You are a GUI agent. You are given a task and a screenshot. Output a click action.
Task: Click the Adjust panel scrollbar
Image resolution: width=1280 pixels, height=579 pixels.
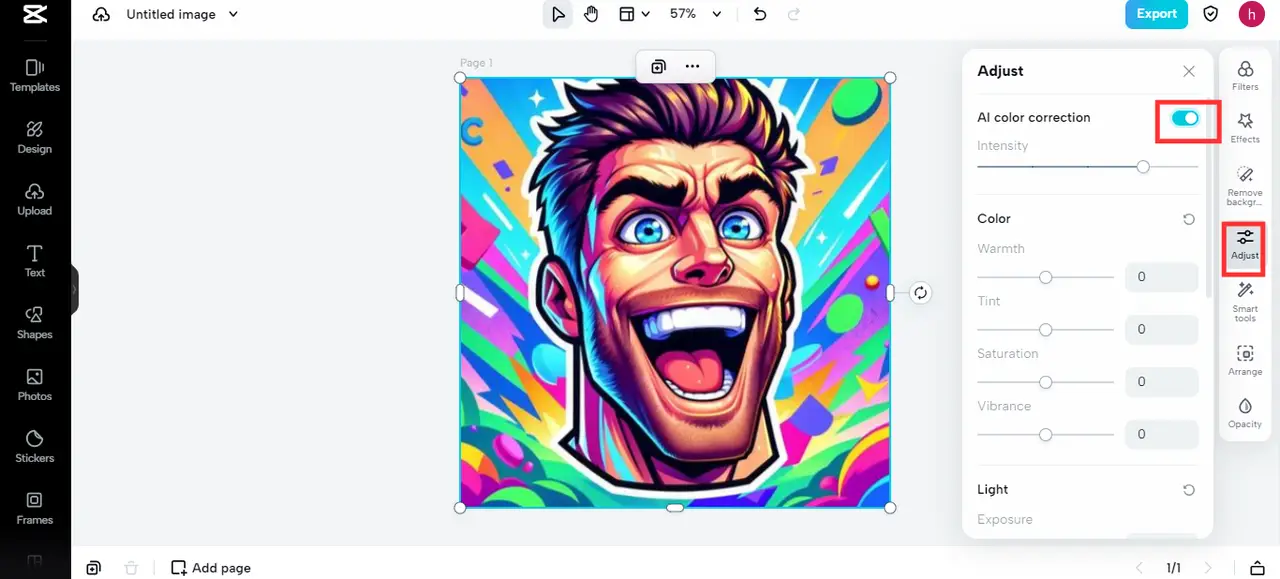[x=1207, y=196]
